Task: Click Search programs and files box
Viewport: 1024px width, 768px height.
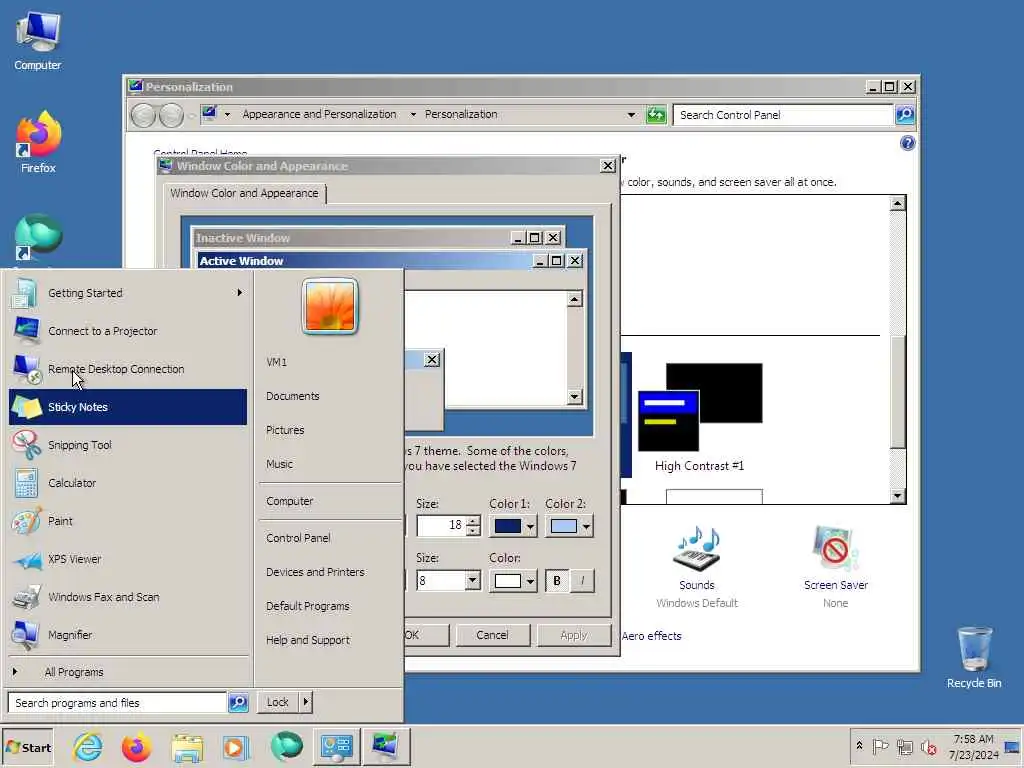Action: (118, 703)
